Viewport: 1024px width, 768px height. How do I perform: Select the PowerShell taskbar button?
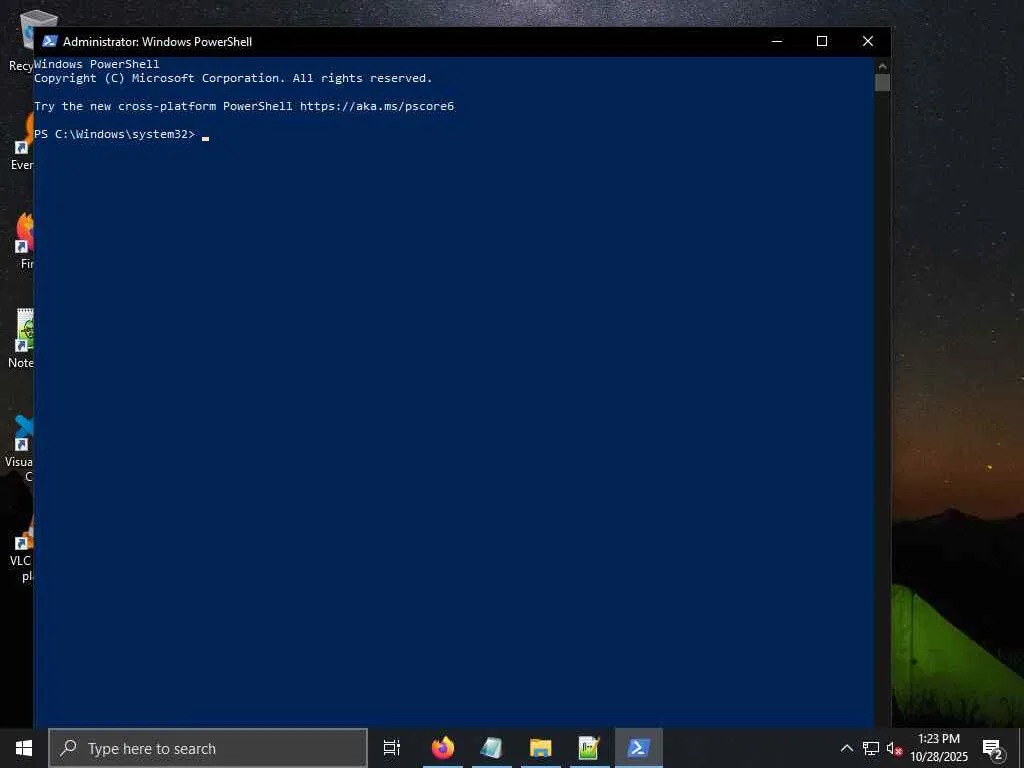pos(639,748)
